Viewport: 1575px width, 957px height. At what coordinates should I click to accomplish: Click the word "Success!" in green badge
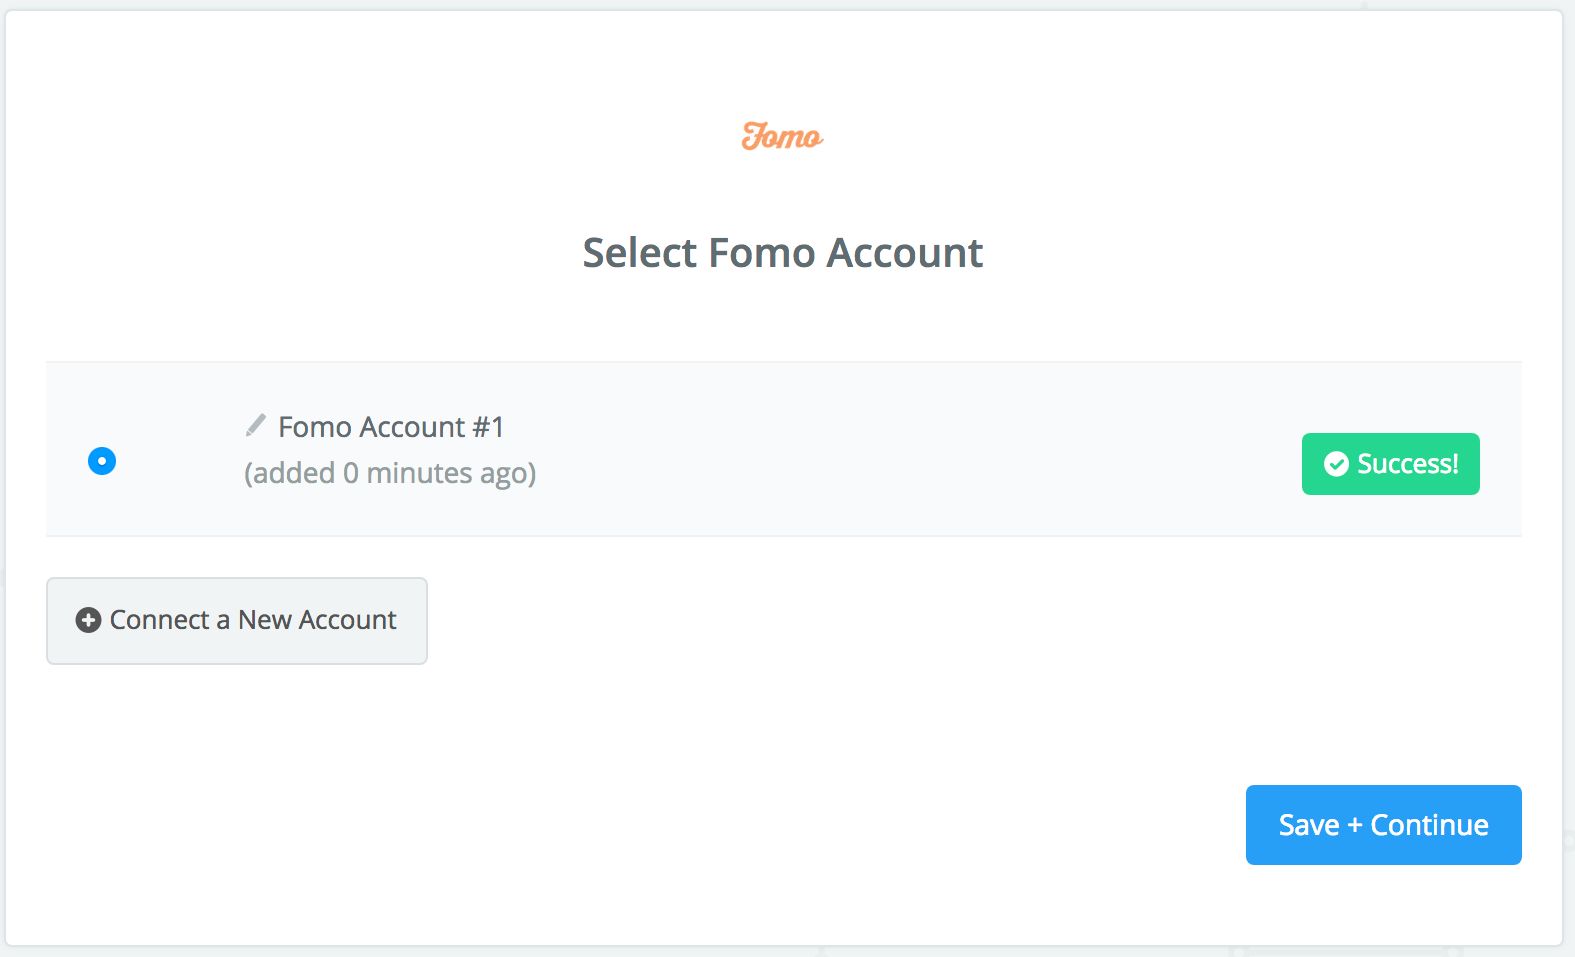1408,464
